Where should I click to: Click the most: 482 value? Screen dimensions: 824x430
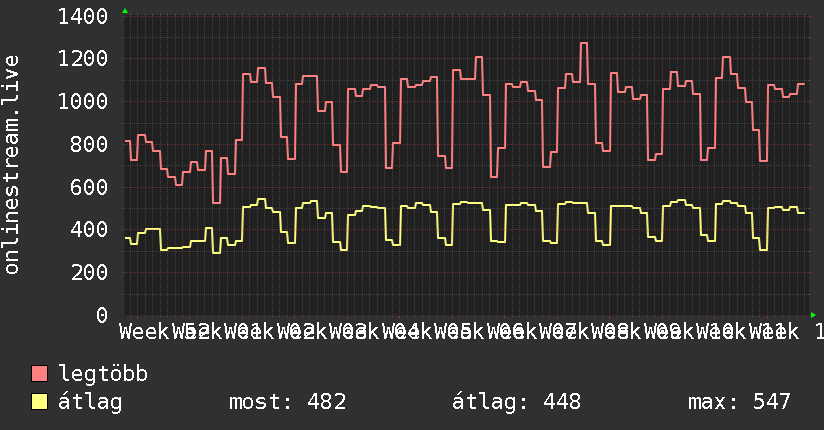[x=287, y=402]
